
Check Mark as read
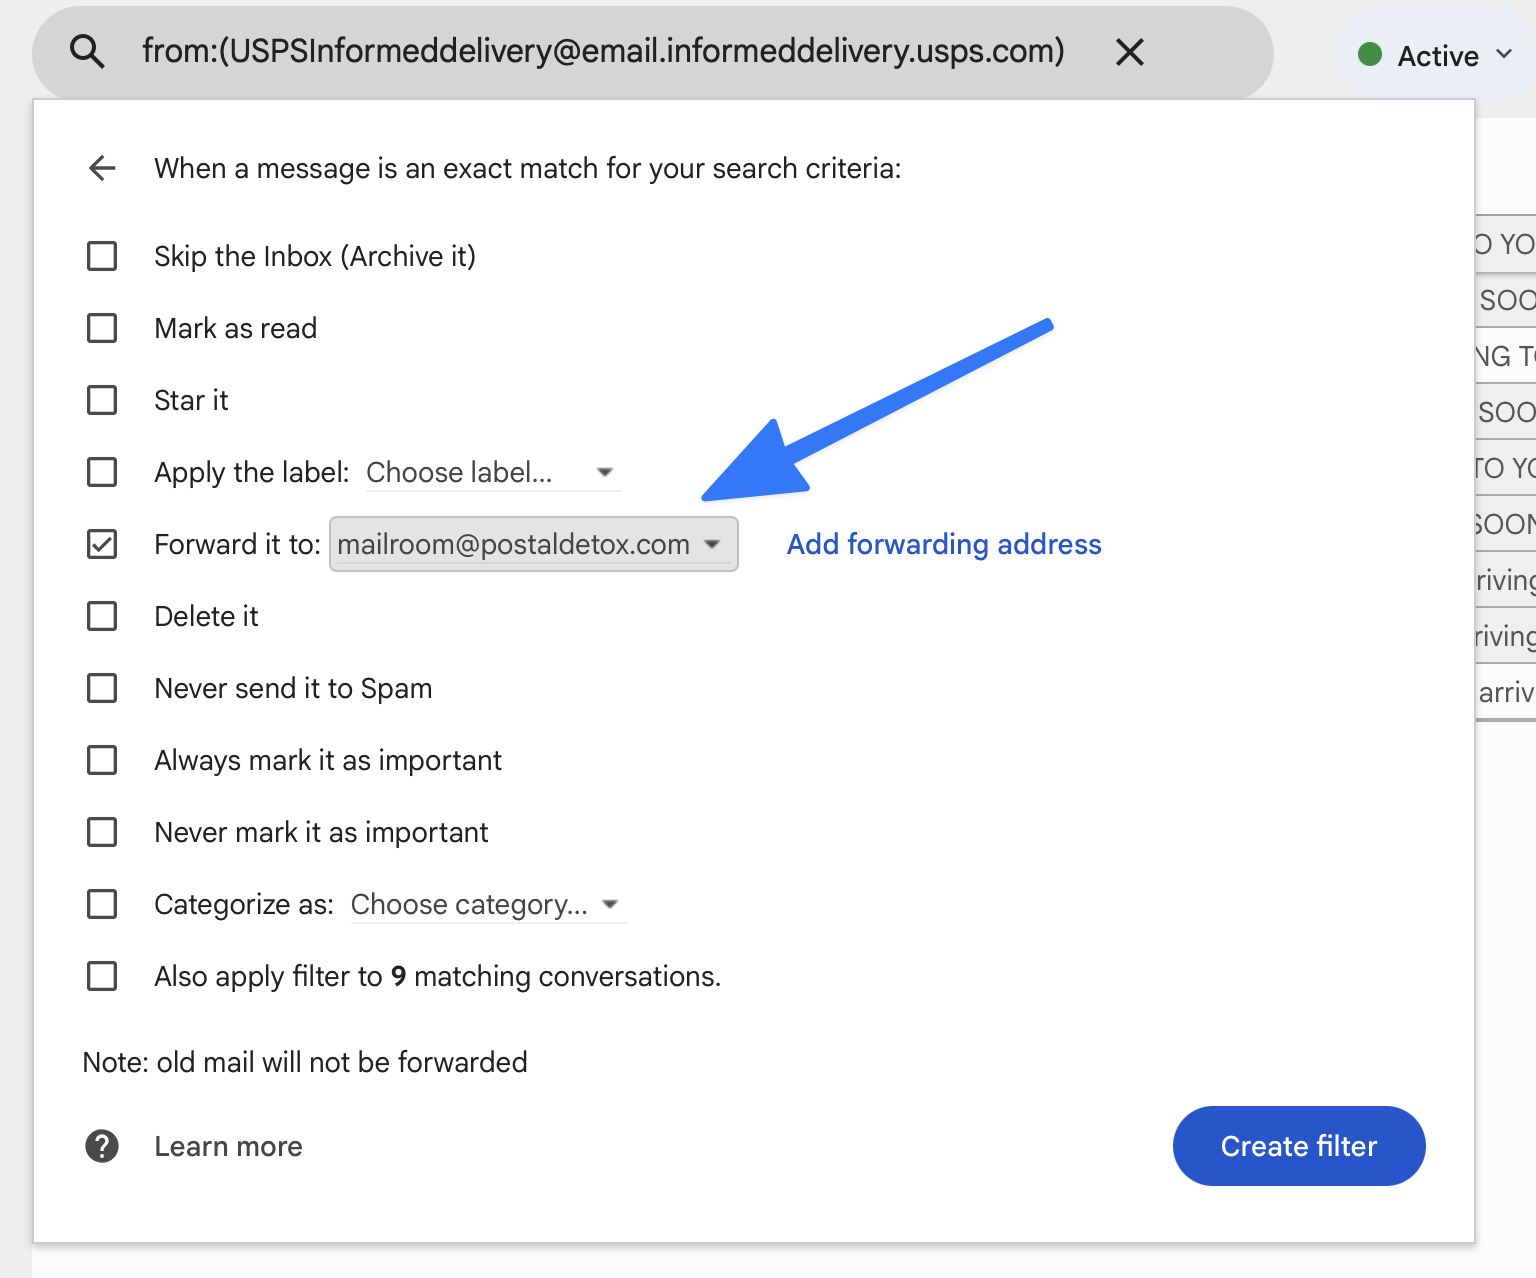[101, 328]
